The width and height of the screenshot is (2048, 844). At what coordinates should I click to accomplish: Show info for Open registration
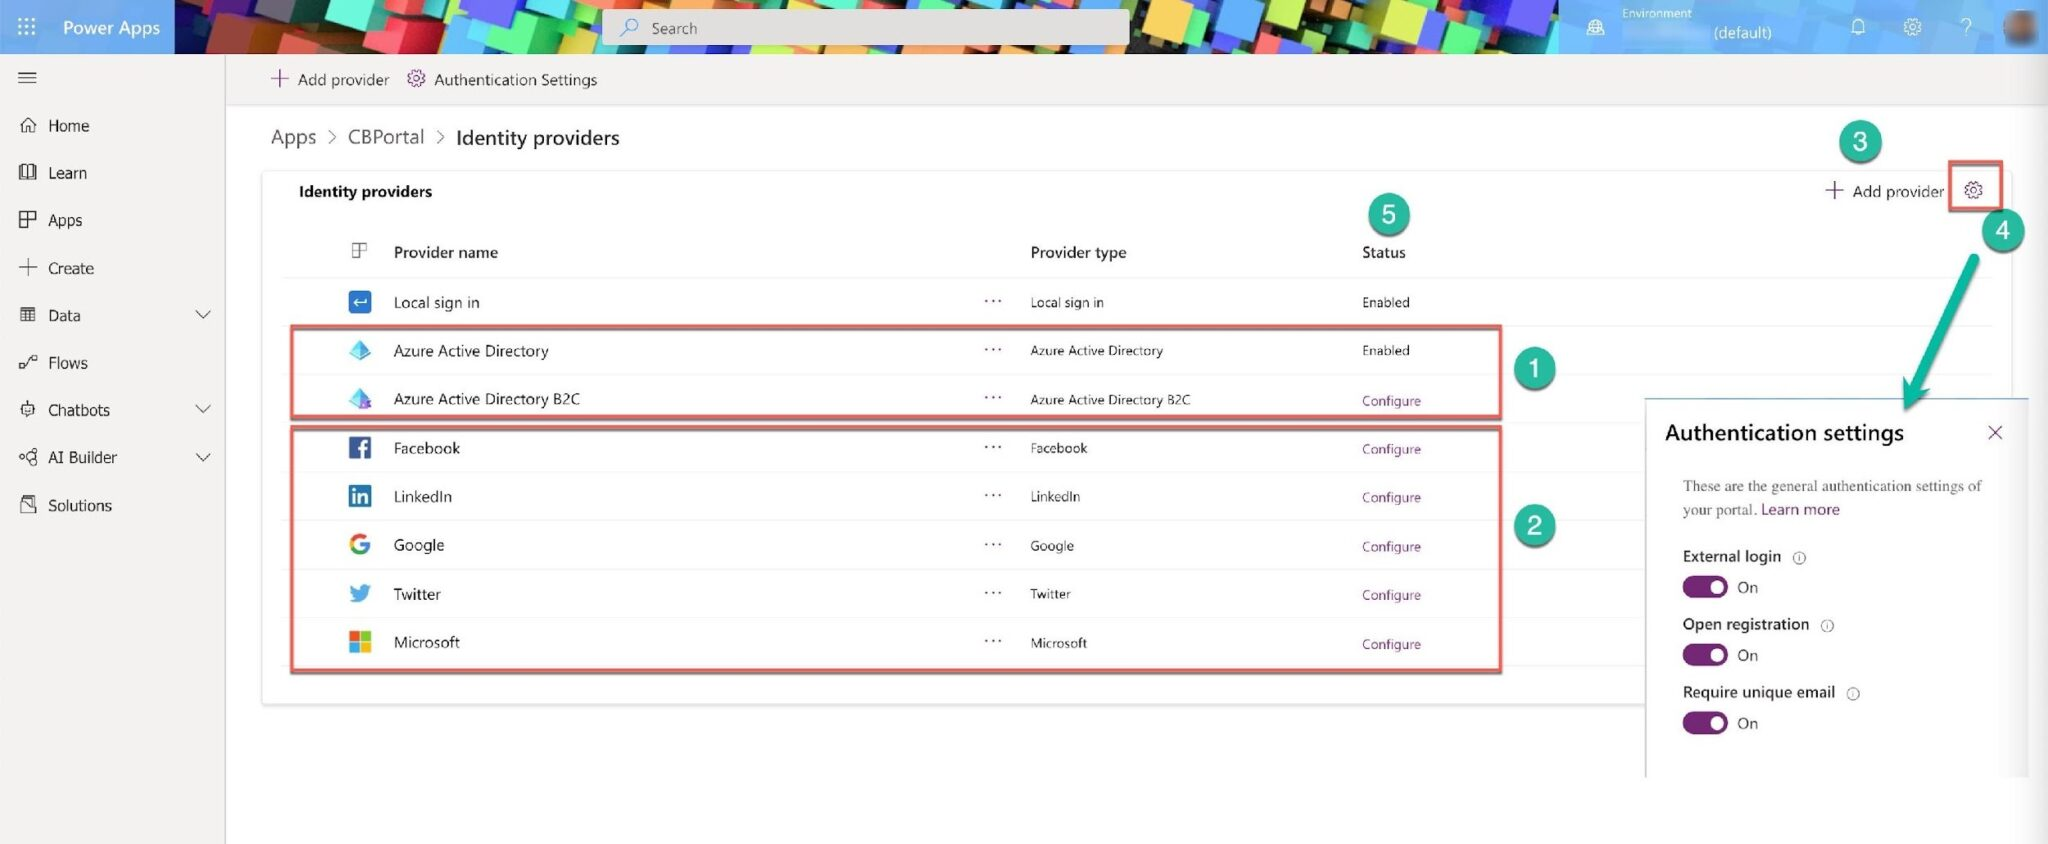1827,626
